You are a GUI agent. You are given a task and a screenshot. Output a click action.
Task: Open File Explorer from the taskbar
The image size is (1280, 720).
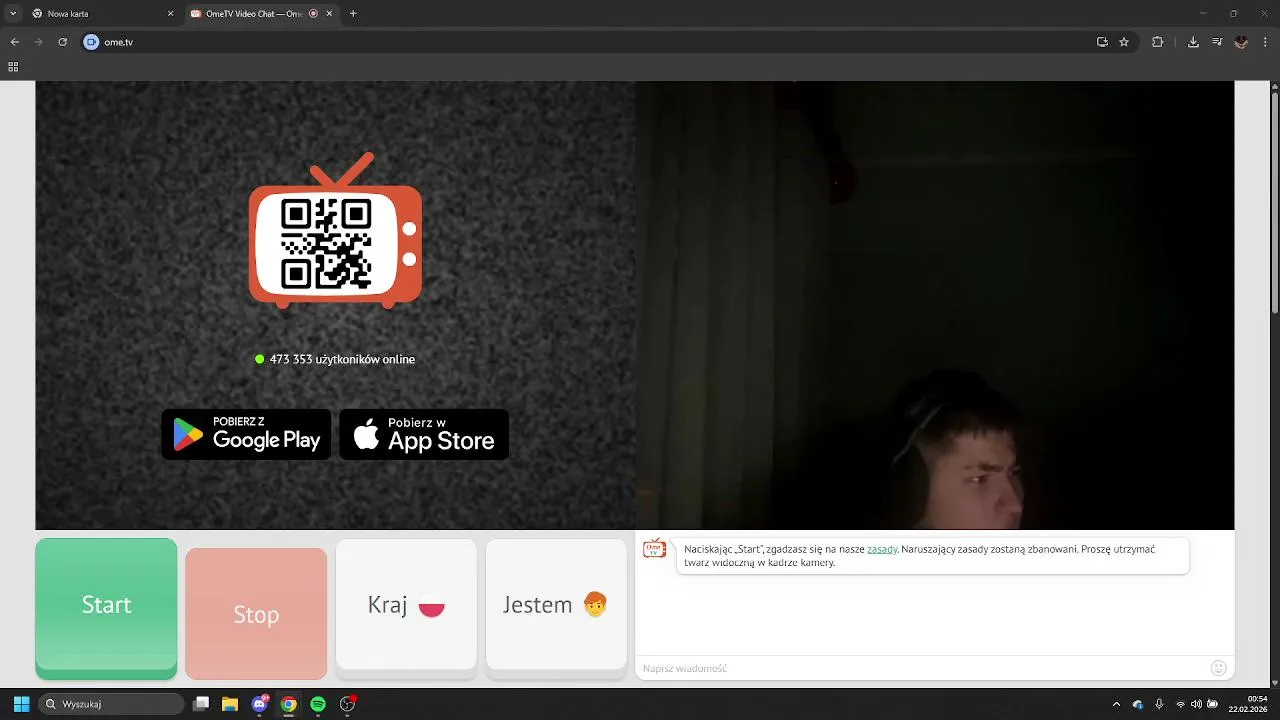[230, 704]
